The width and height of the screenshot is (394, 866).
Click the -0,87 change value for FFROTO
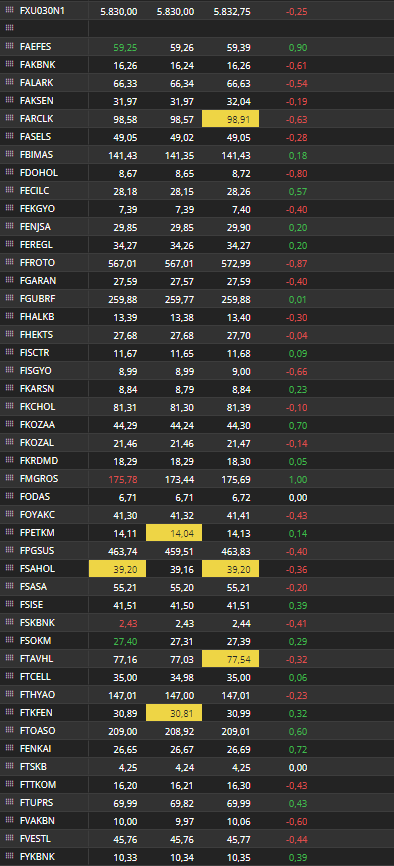297,263
